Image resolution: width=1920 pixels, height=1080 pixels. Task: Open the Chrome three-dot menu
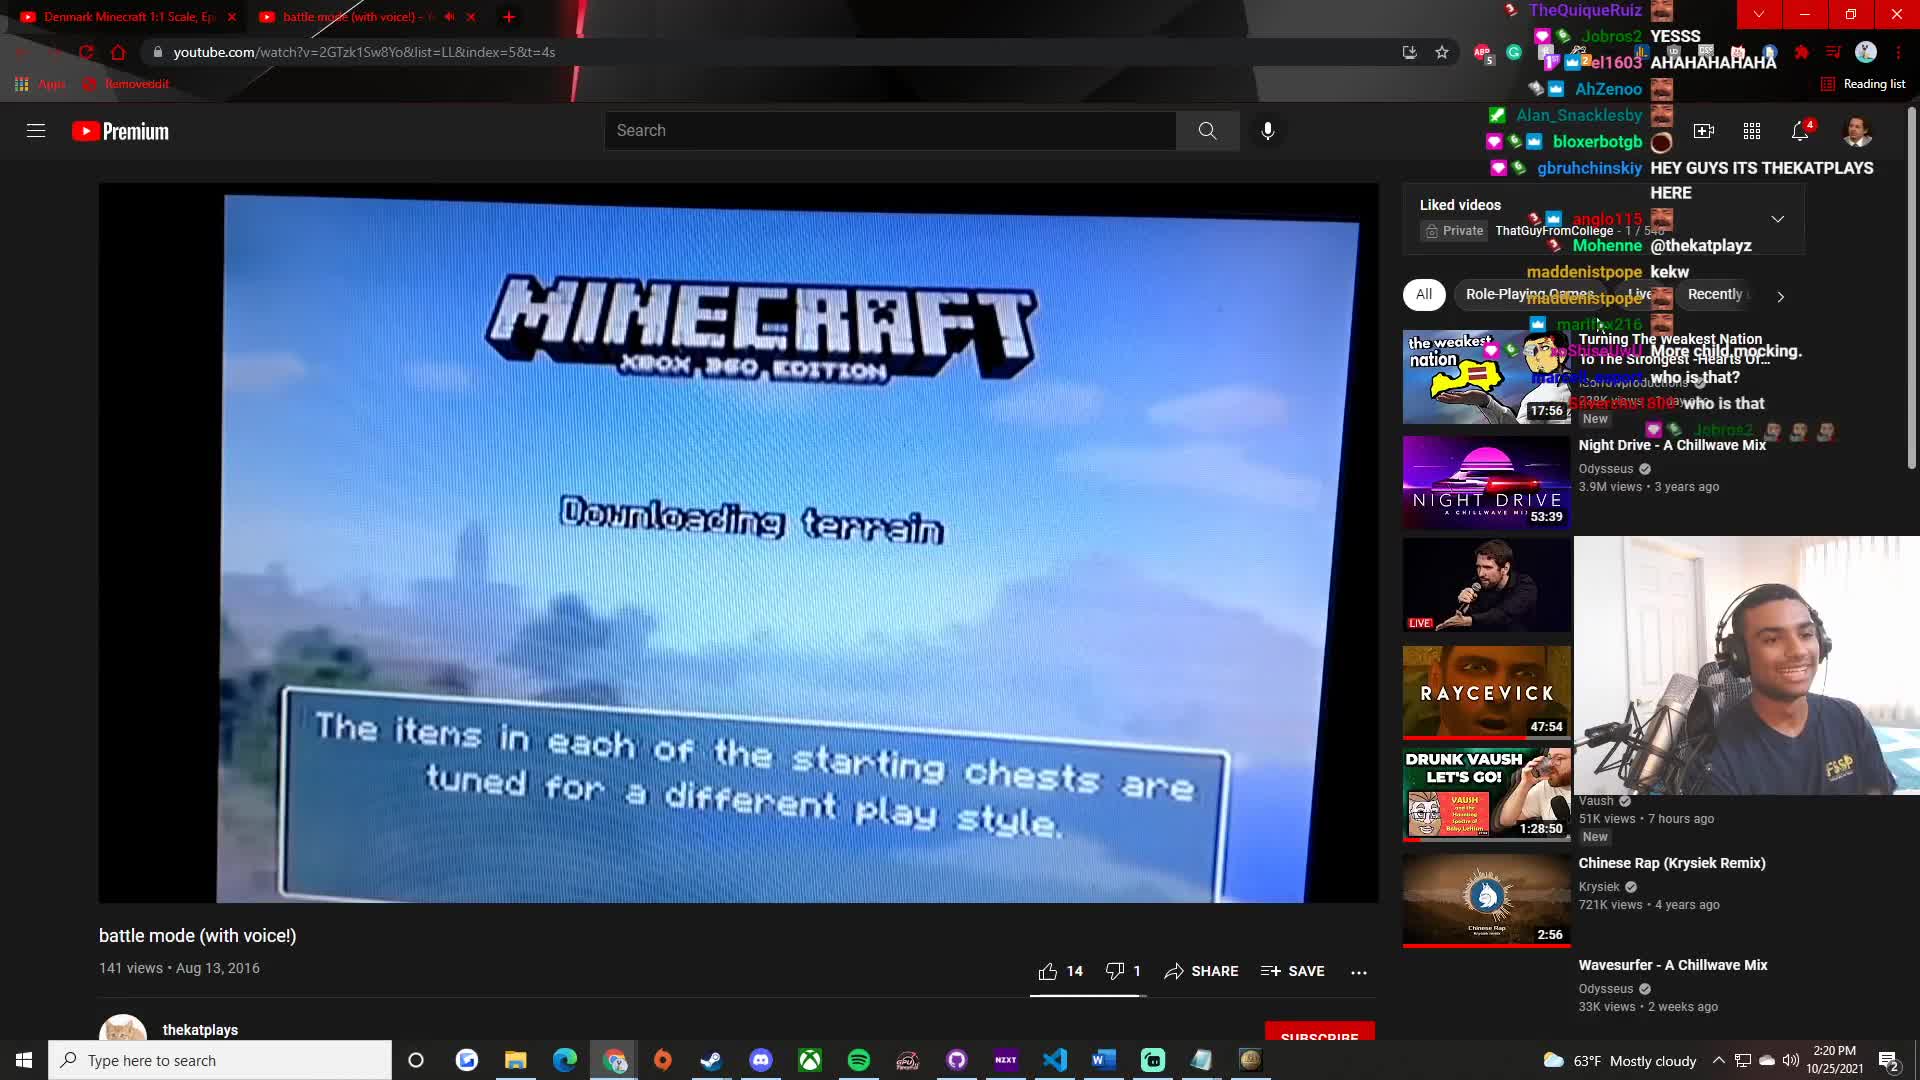1898,52
